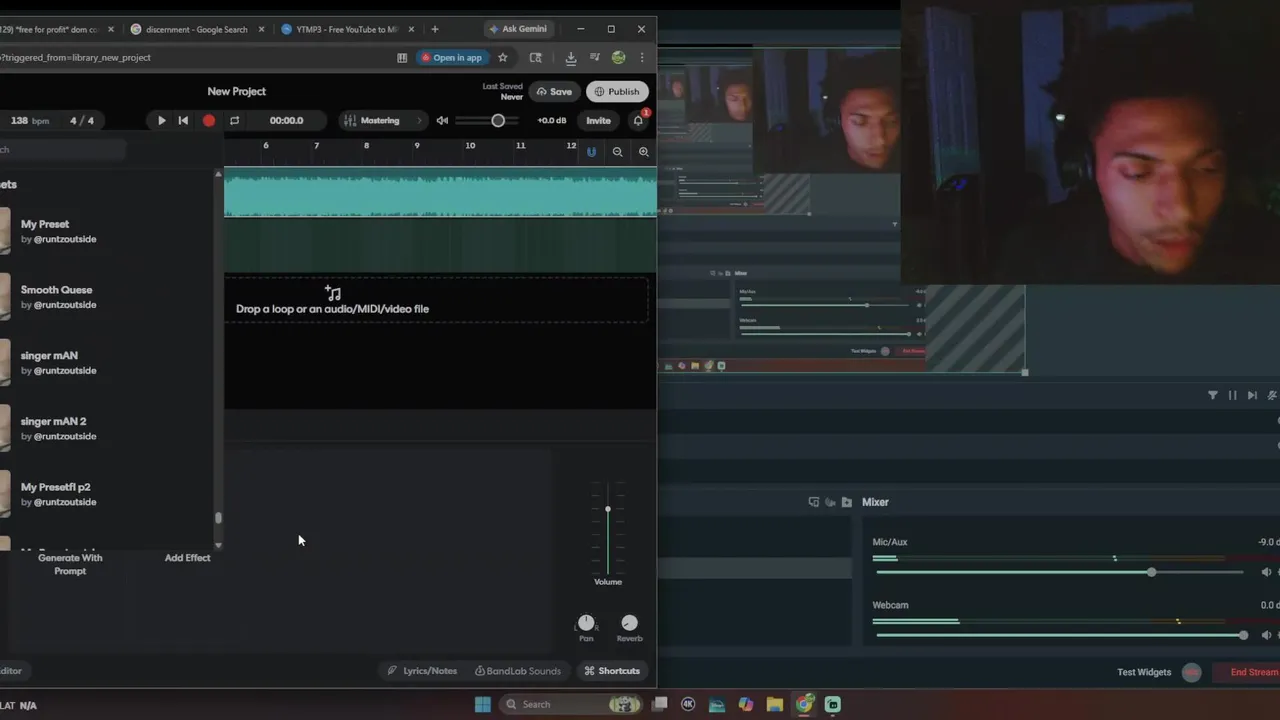Click Open in app in the address bar
Screen dimensions: 1280x720
click(452, 57)
